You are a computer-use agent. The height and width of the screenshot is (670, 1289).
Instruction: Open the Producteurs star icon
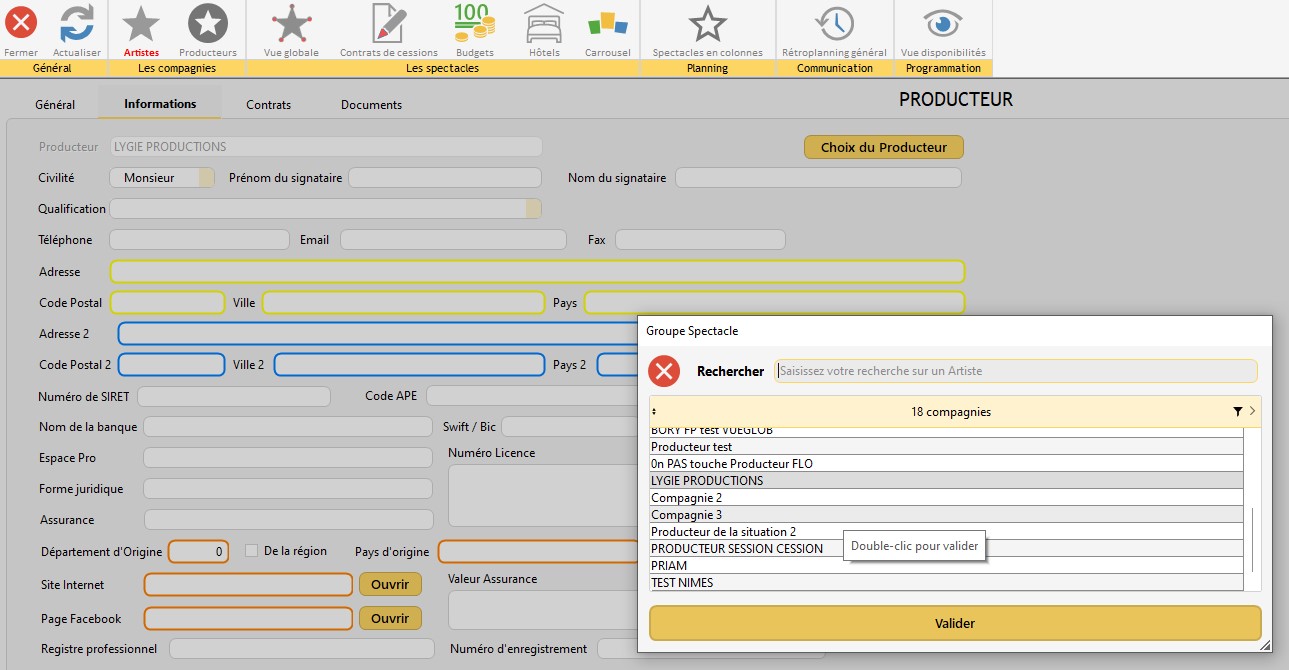208,24
